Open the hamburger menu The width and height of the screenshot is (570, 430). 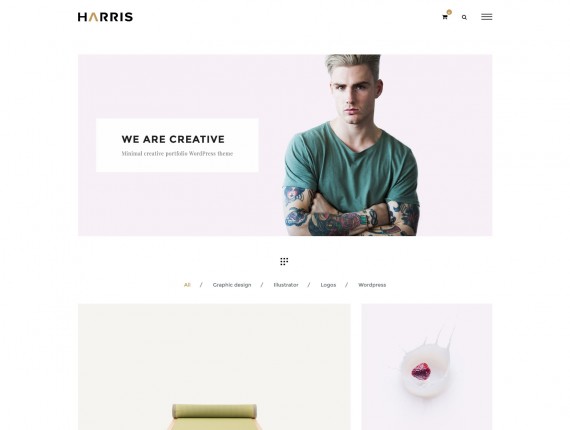click(x=486, y=17)
